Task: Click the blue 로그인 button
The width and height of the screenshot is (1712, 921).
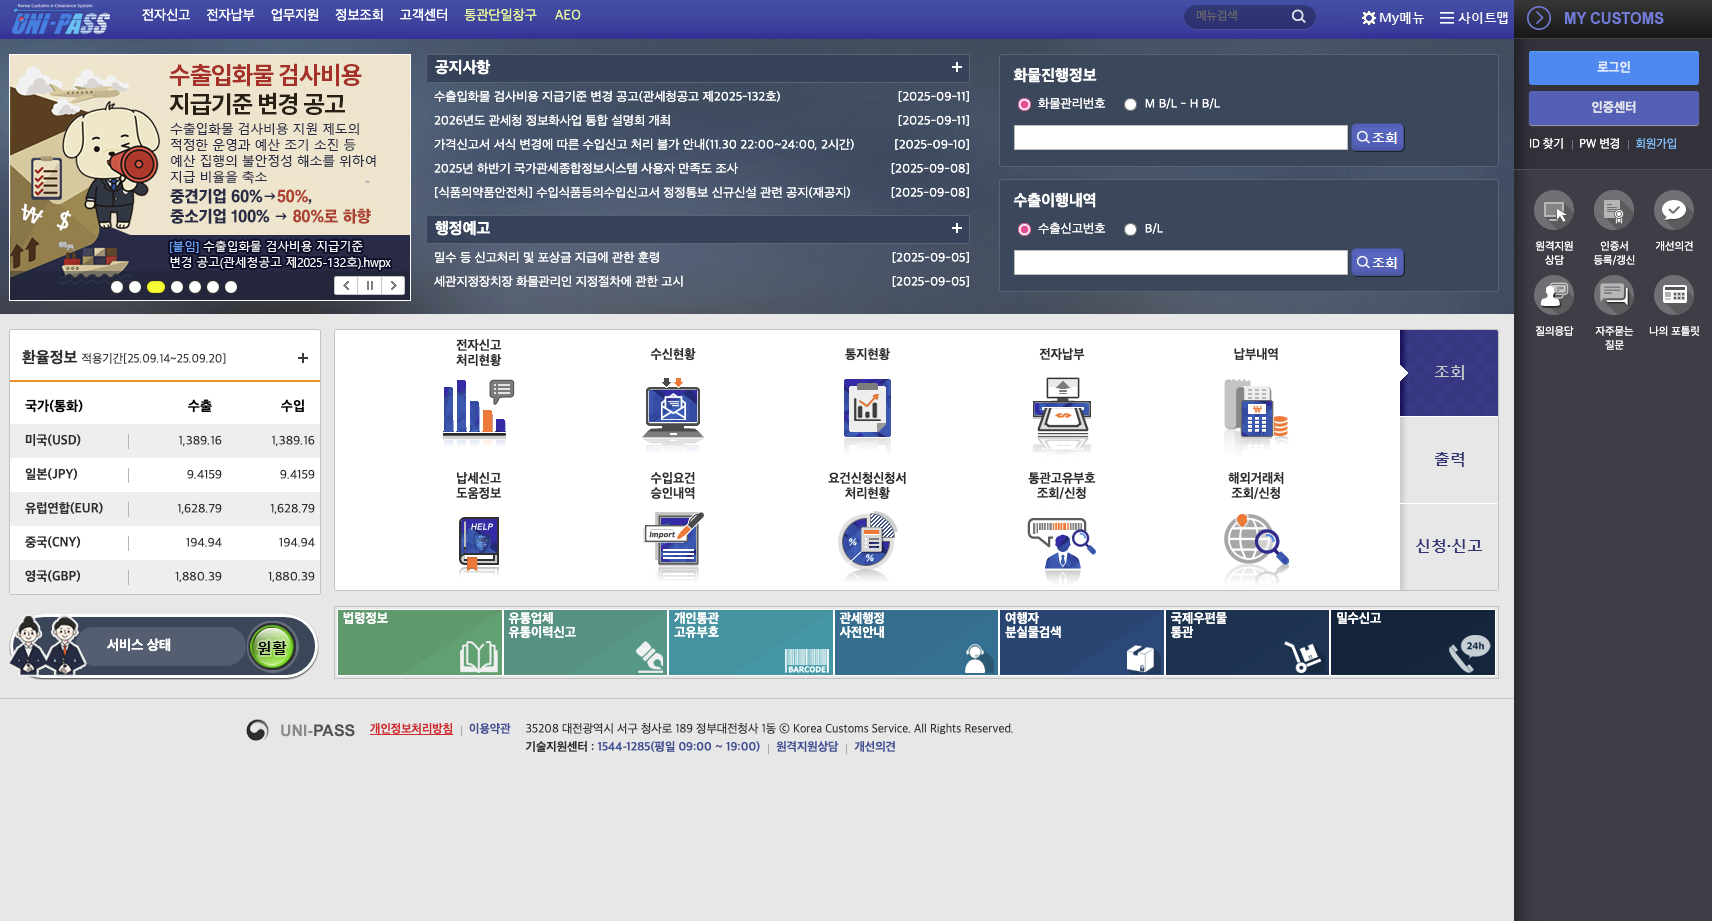Action: coord(1613,67)
